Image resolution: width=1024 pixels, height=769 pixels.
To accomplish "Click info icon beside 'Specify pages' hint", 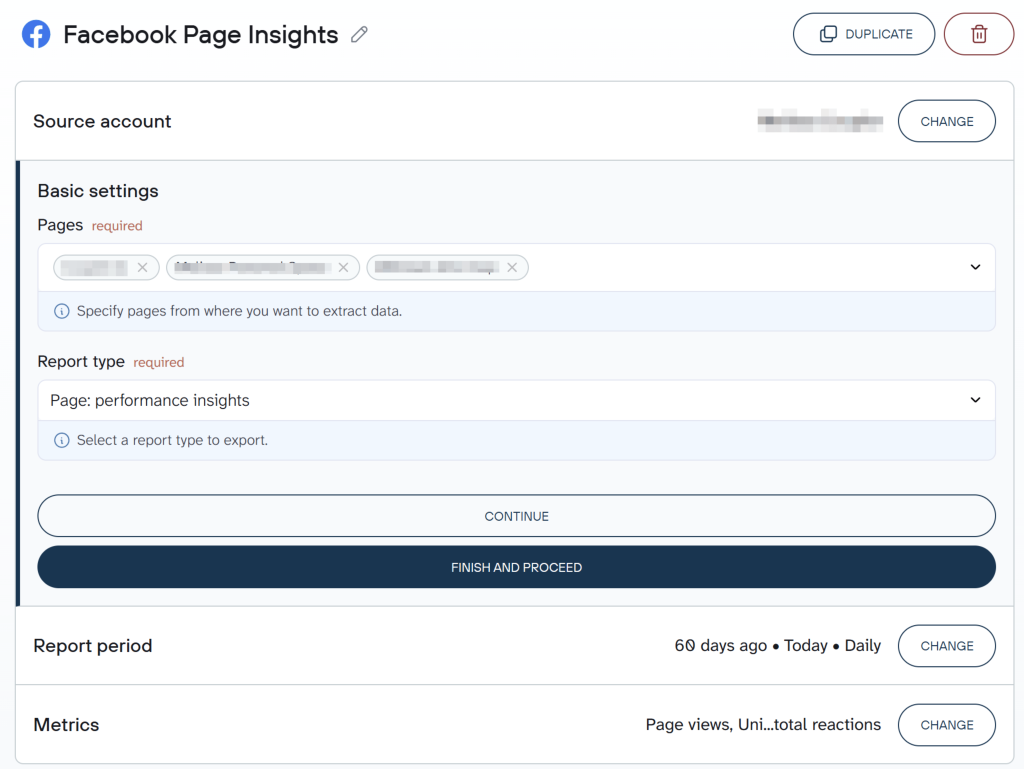I will point(61,311).
